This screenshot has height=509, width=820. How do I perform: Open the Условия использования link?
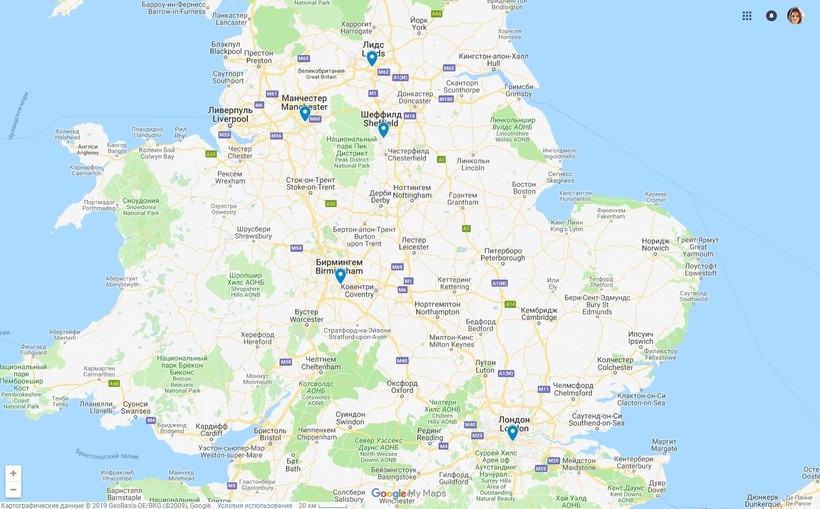pyautogui.click(x=255, y=505)
